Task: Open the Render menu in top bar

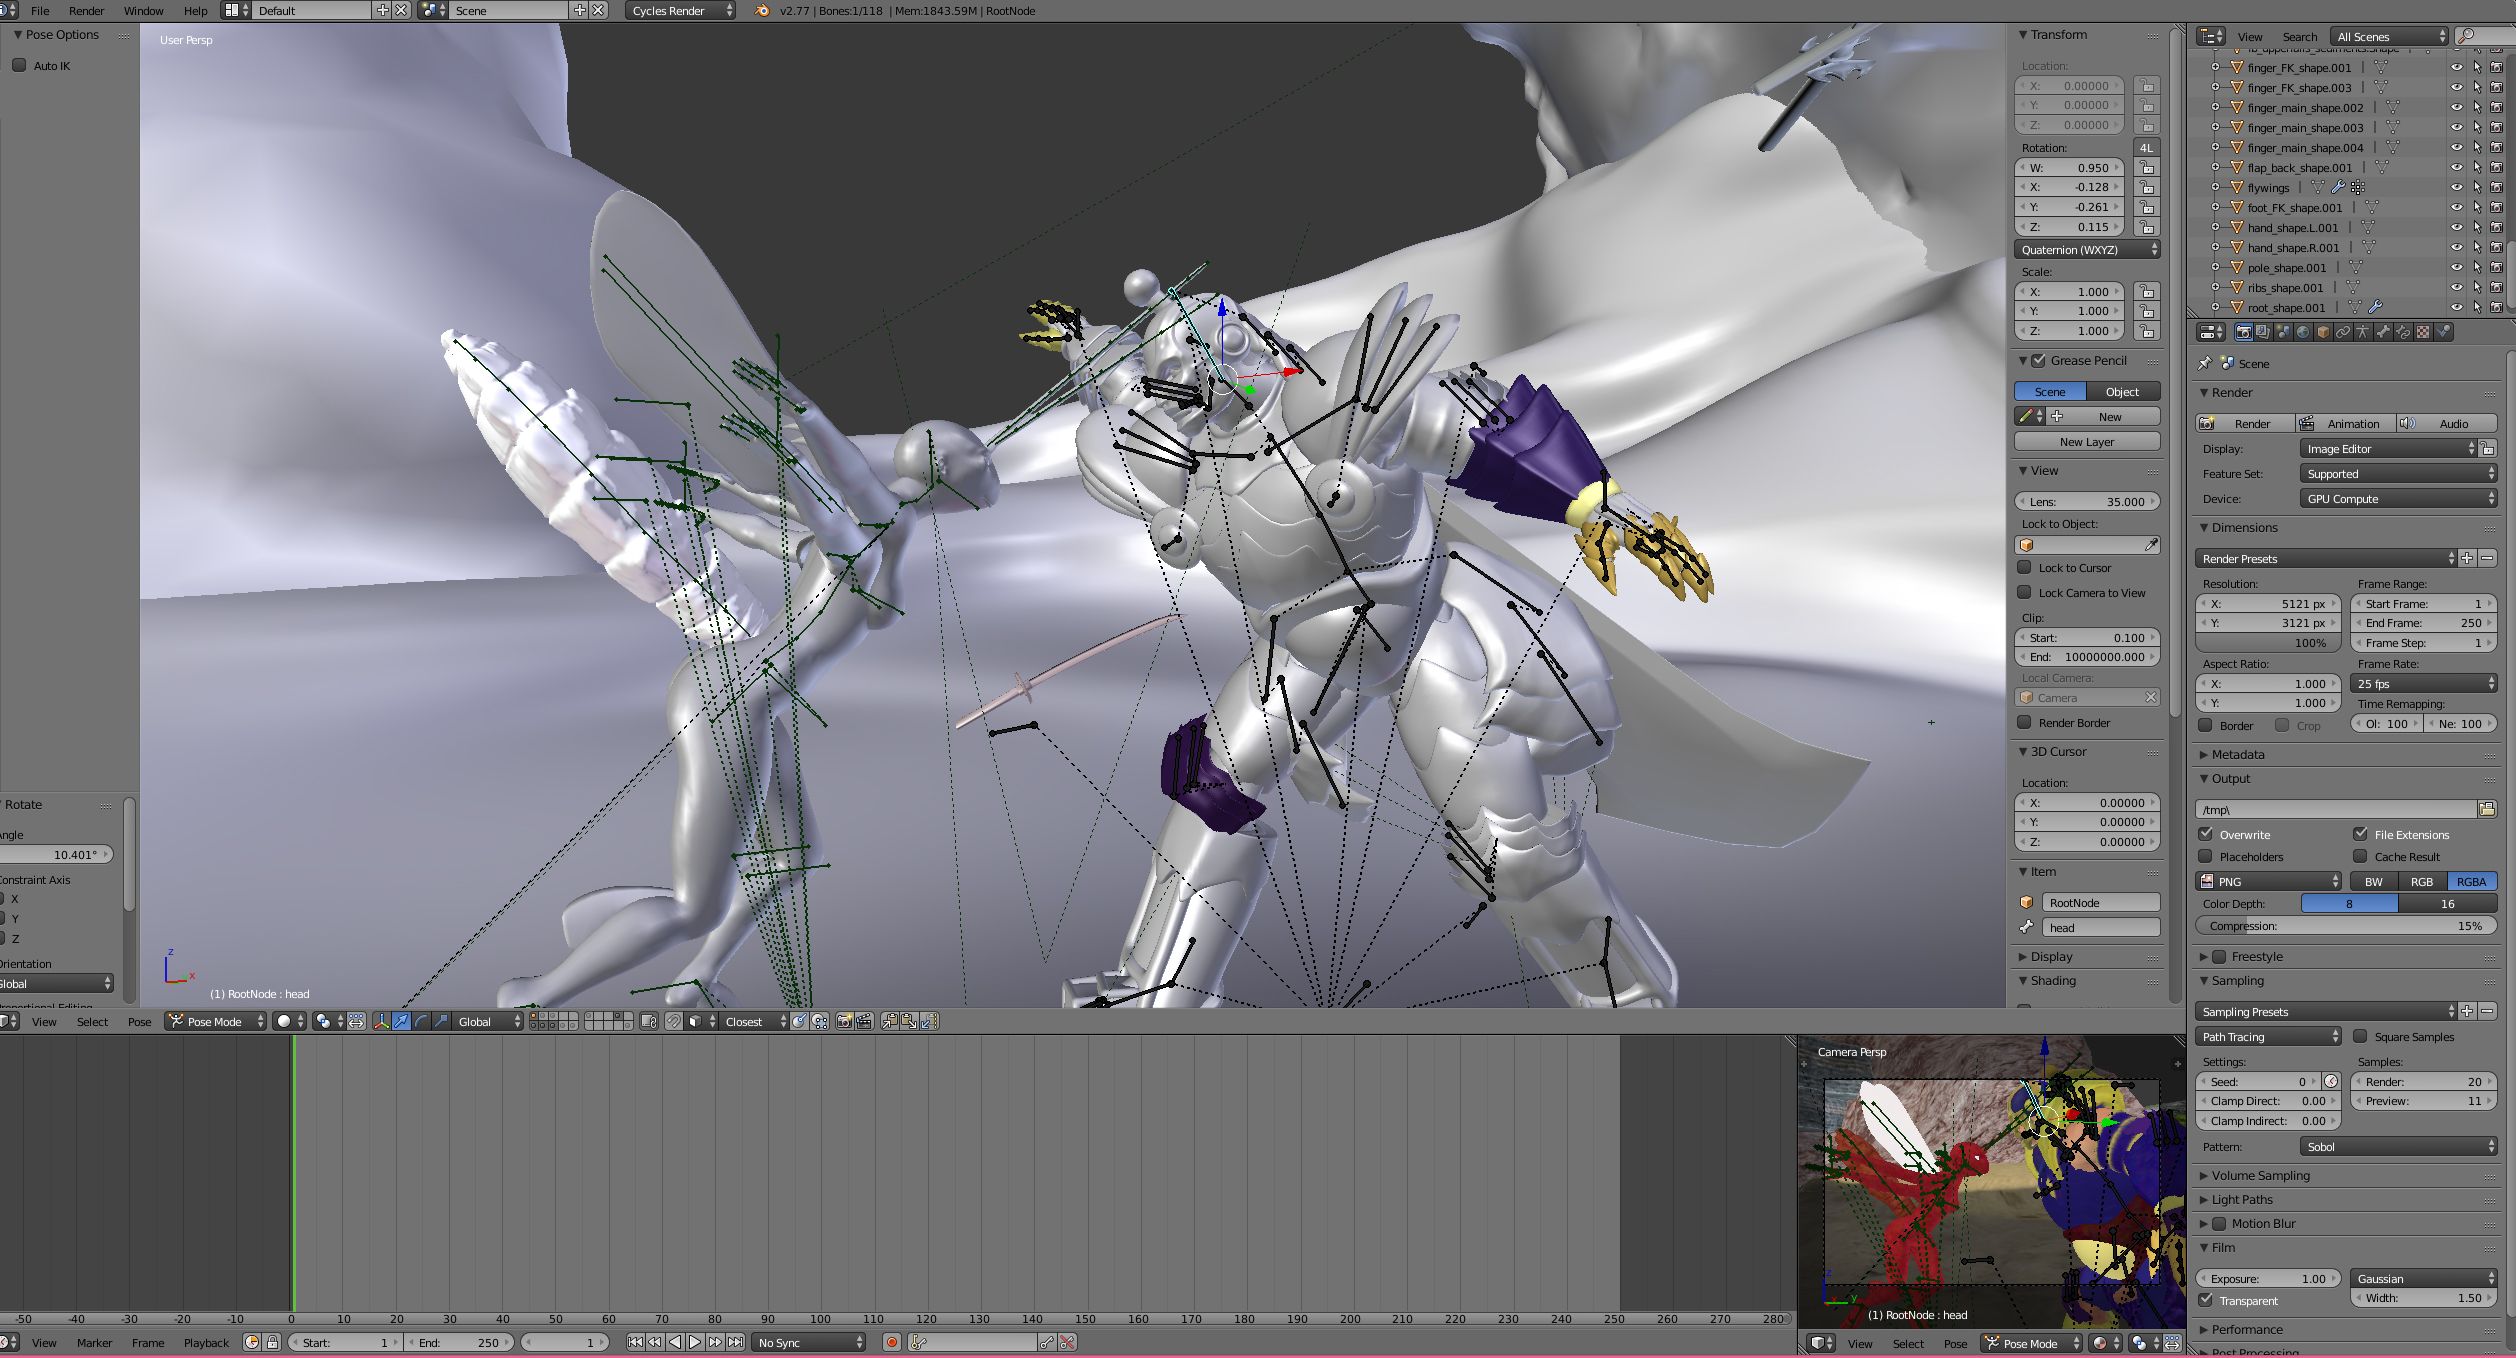Action: 86,11
